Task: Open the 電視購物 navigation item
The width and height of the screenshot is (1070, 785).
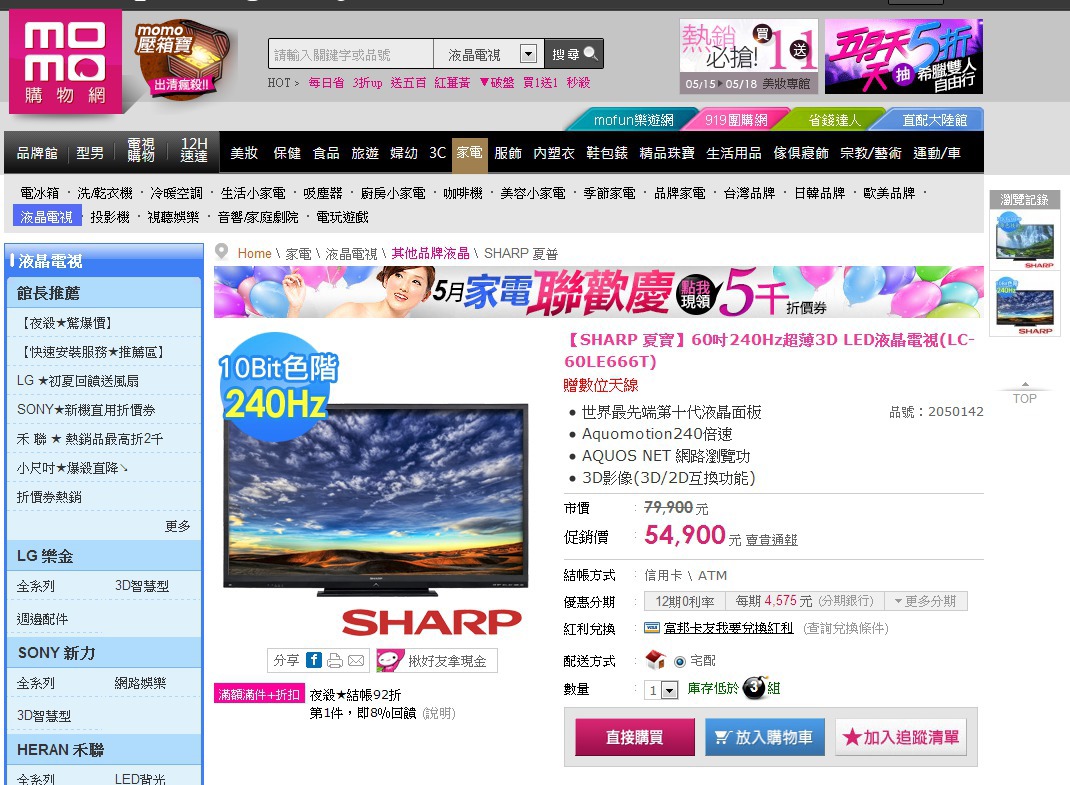Action: [141, 149]
